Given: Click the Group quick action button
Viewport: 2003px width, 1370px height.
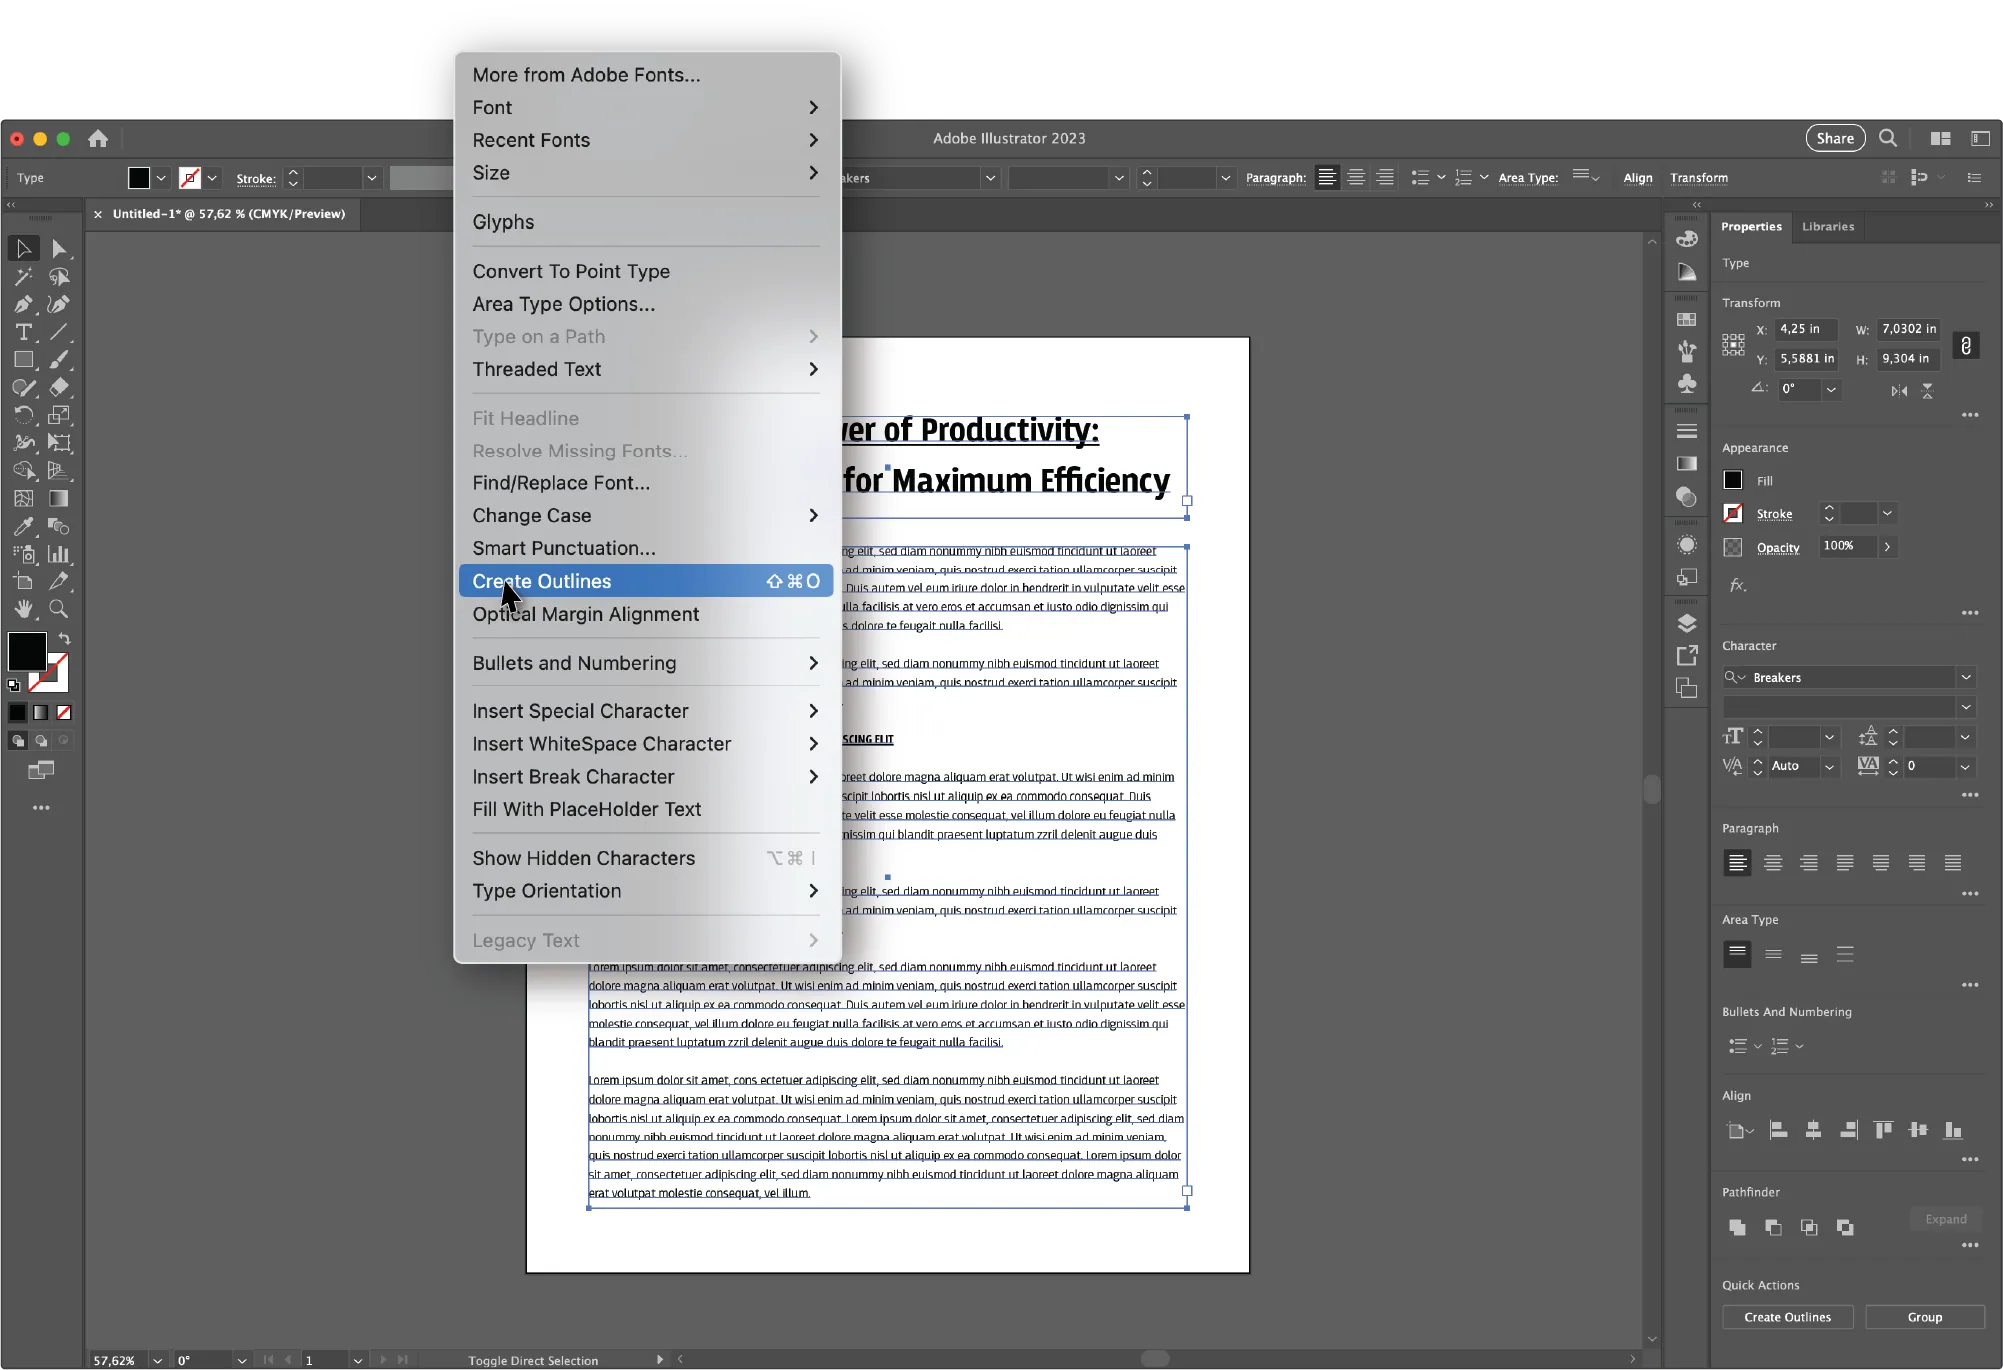Looking at the screenshot, I should pyautogui.click(x=1924, y=1317).
